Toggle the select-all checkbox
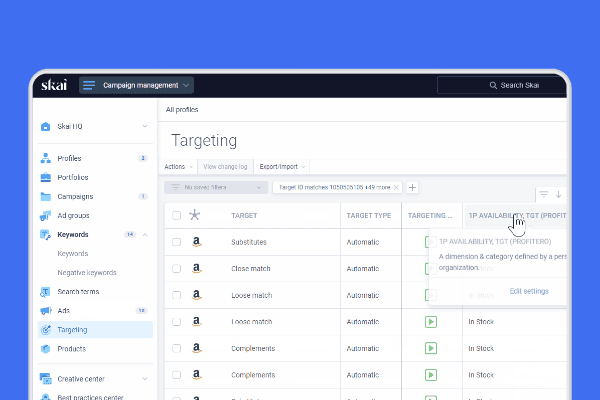600x400 pixels. coord(176,216)
